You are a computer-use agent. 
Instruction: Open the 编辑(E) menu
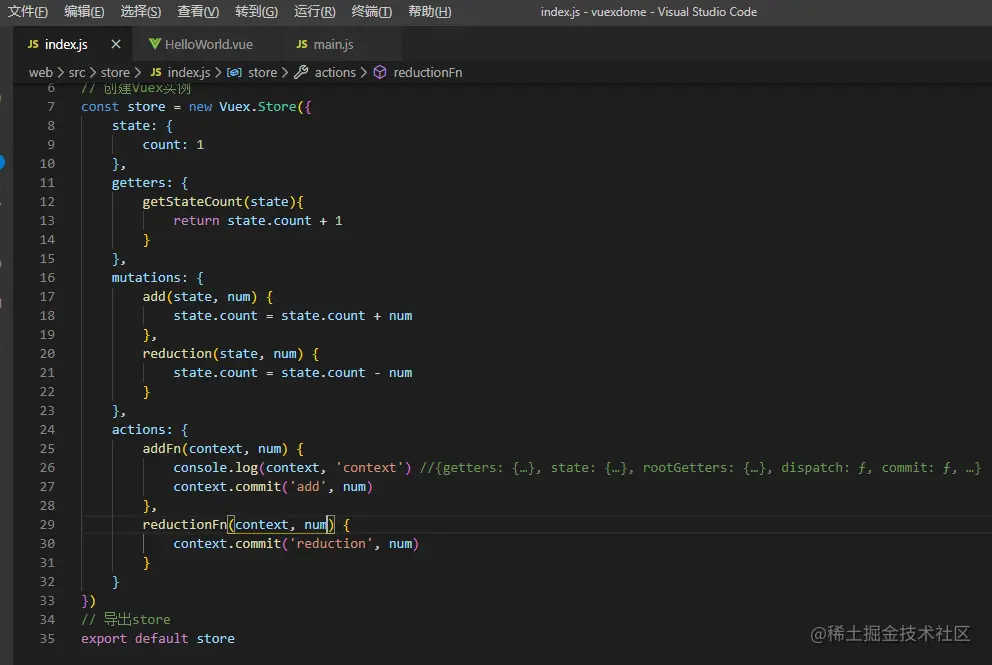tap(84, 11)
